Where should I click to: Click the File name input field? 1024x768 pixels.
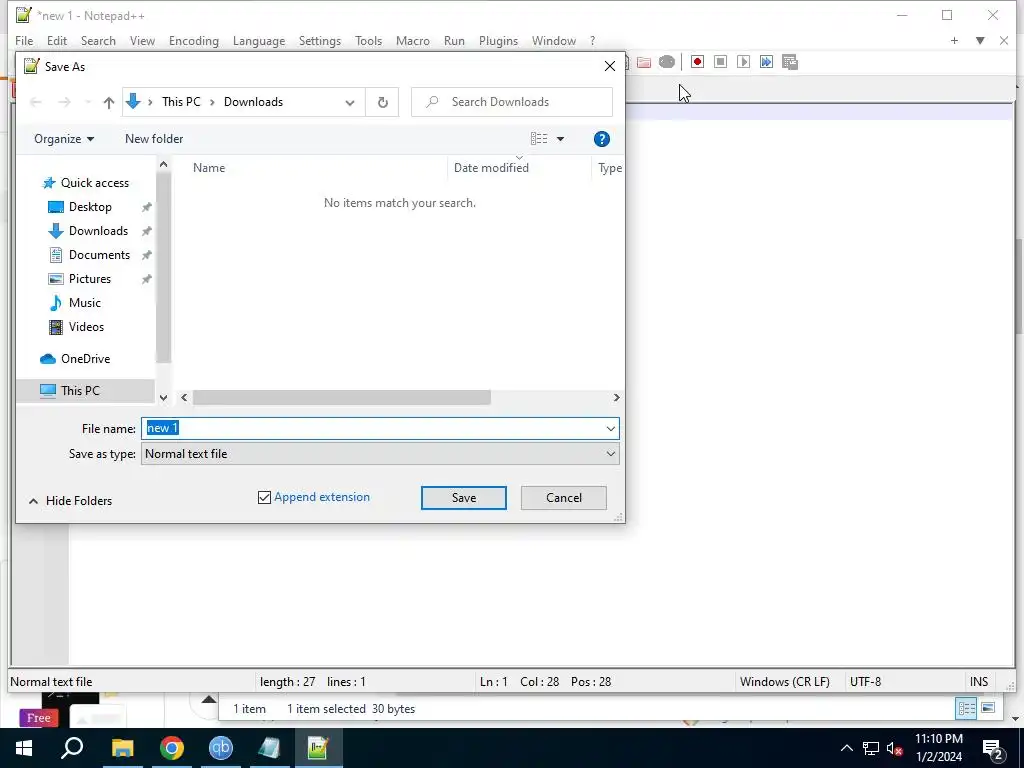pyautogui.click(x=372, y=428)
